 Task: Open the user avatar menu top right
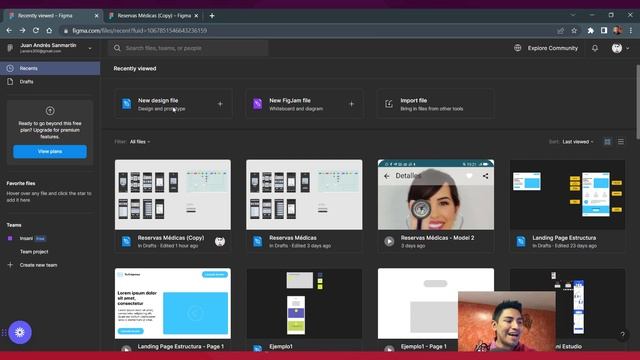620,48
